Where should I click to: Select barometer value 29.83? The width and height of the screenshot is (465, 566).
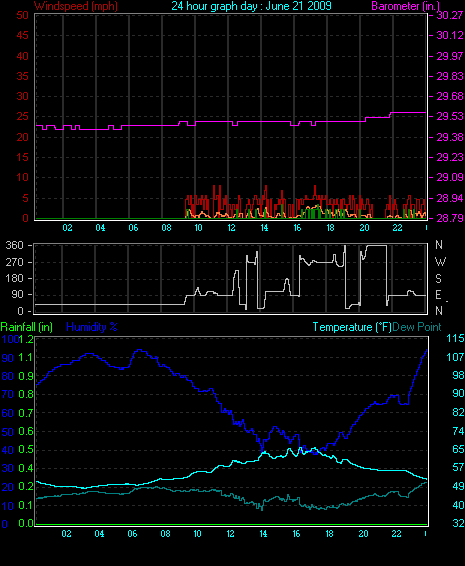pos(449,76)
